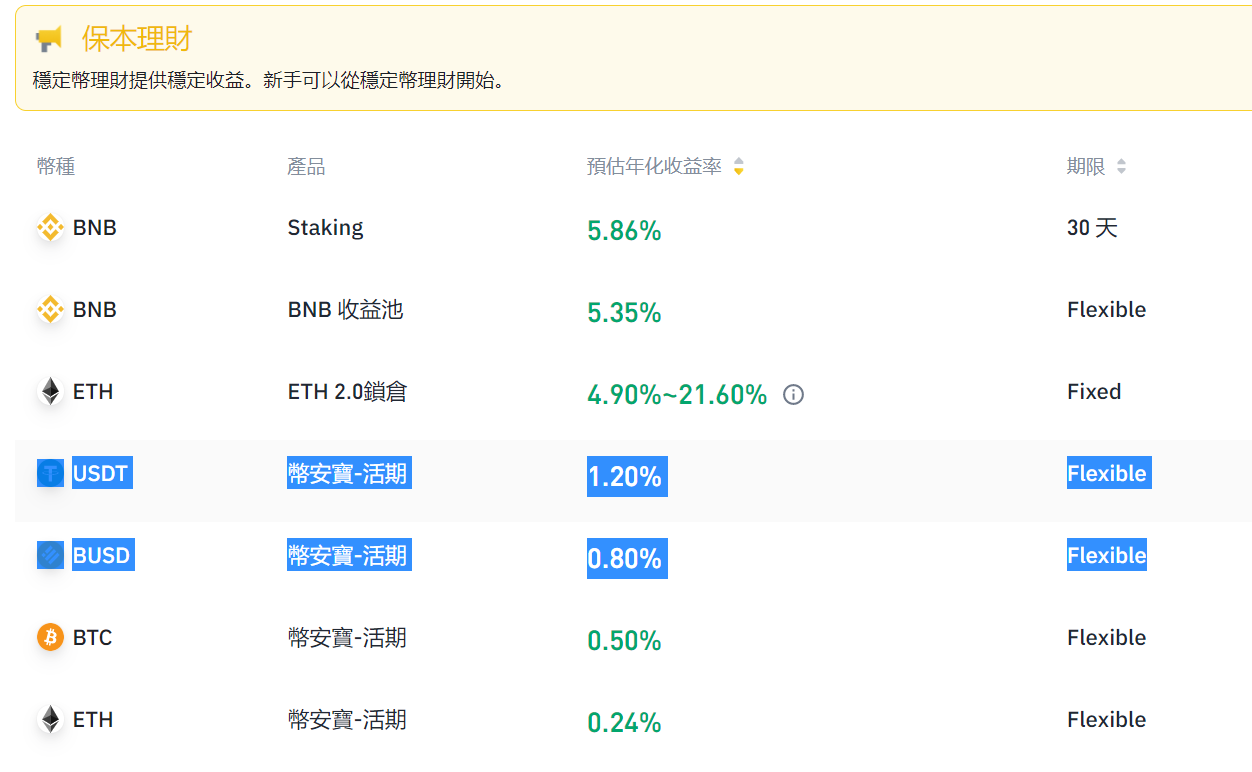The height and width of the screenshot is (772, 1252).
Task: Click the BNB name in the Staking row
Action: click(95, 228)
